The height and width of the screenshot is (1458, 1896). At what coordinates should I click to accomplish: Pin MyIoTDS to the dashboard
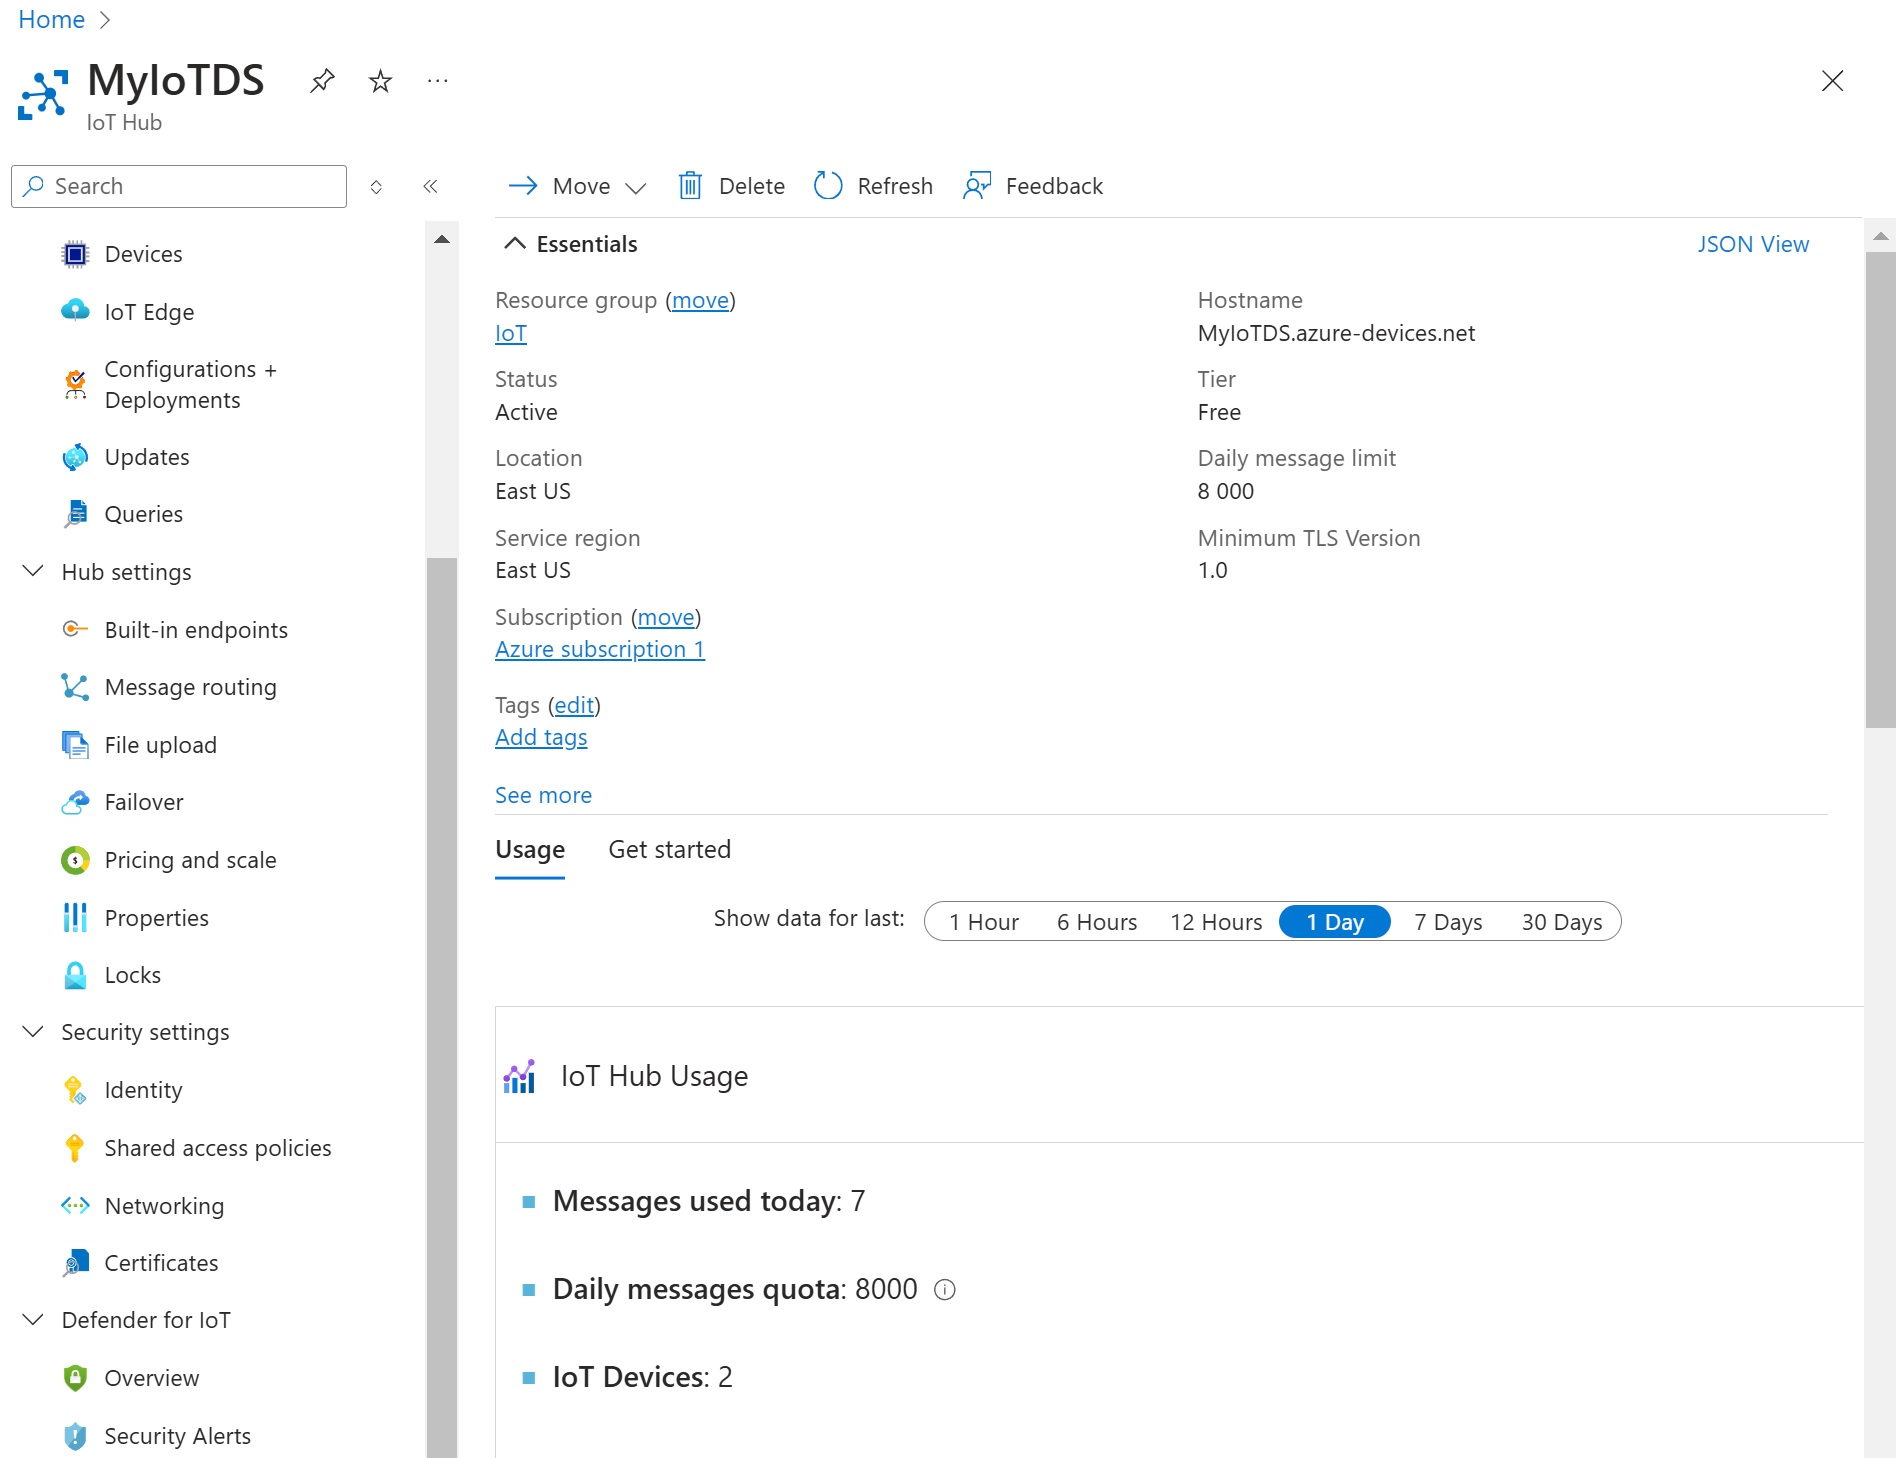click(x=322, y=80)
